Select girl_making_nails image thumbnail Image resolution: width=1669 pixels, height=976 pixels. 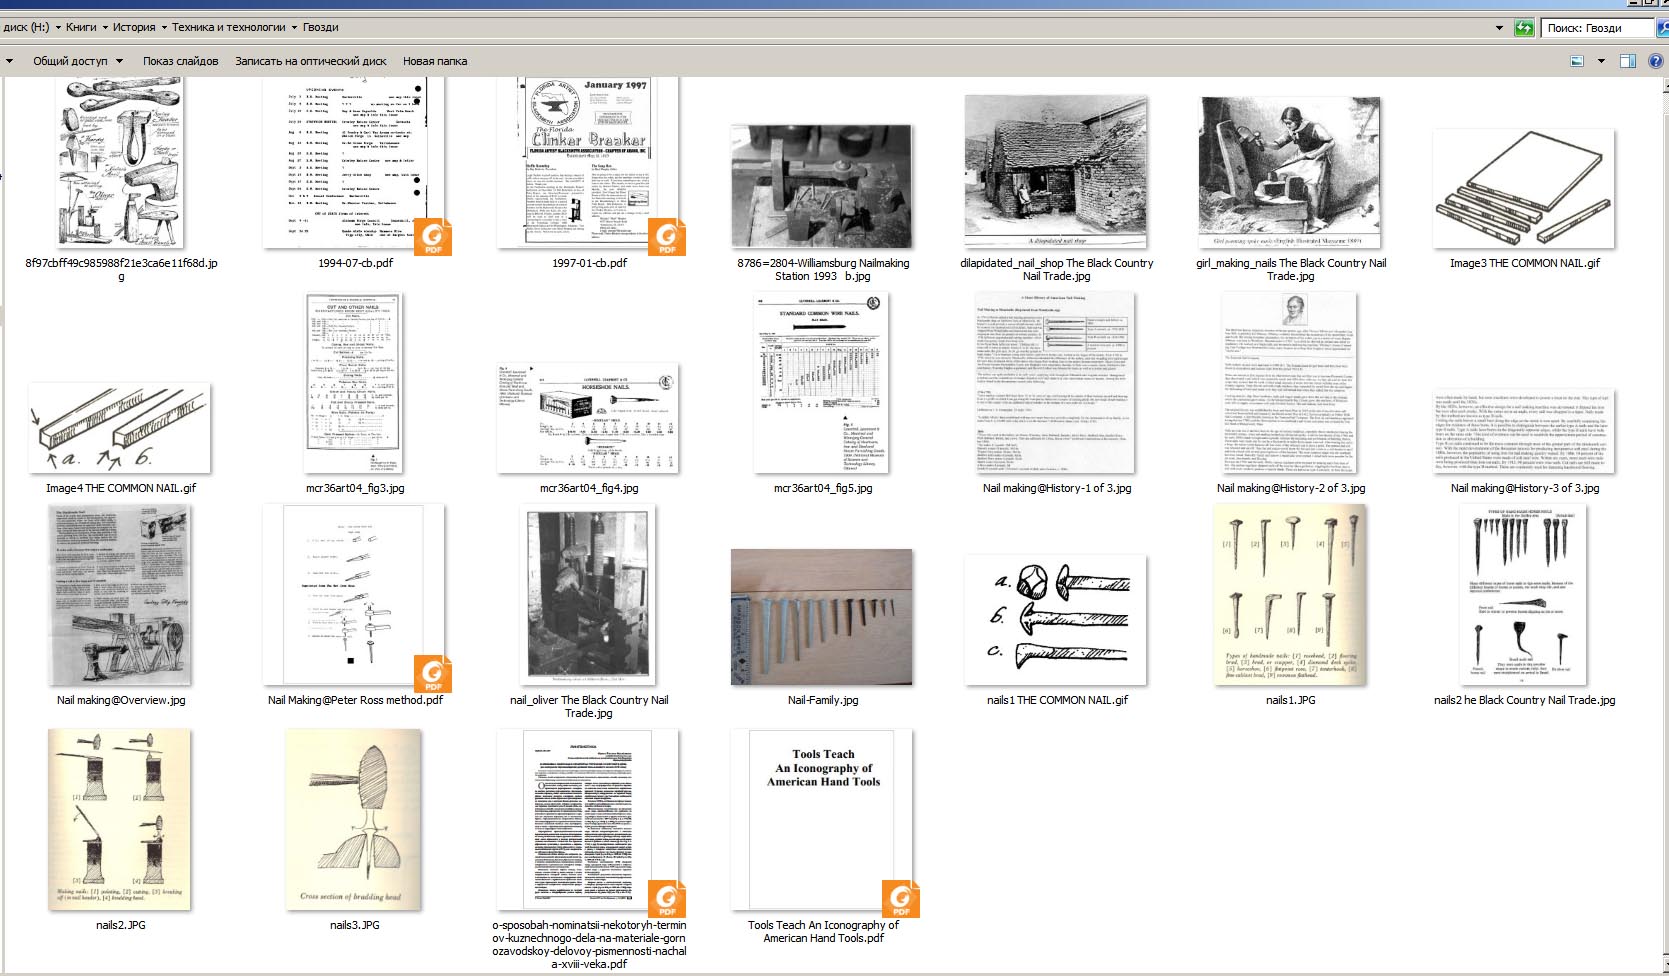1290,172
